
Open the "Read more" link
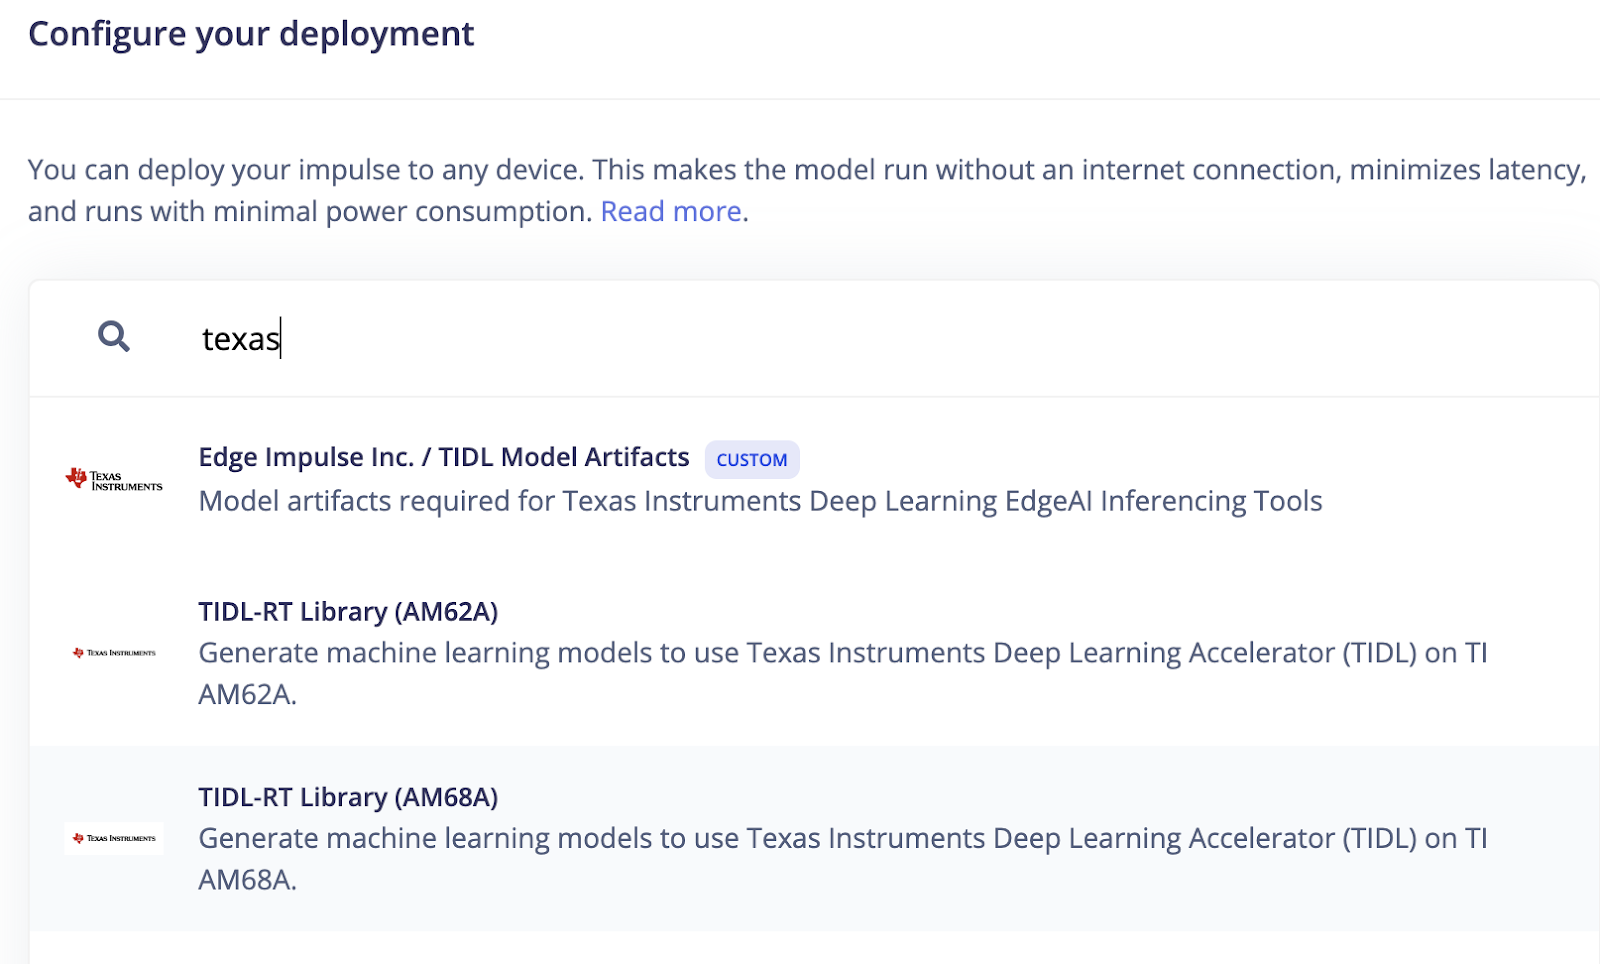[671, 212]
